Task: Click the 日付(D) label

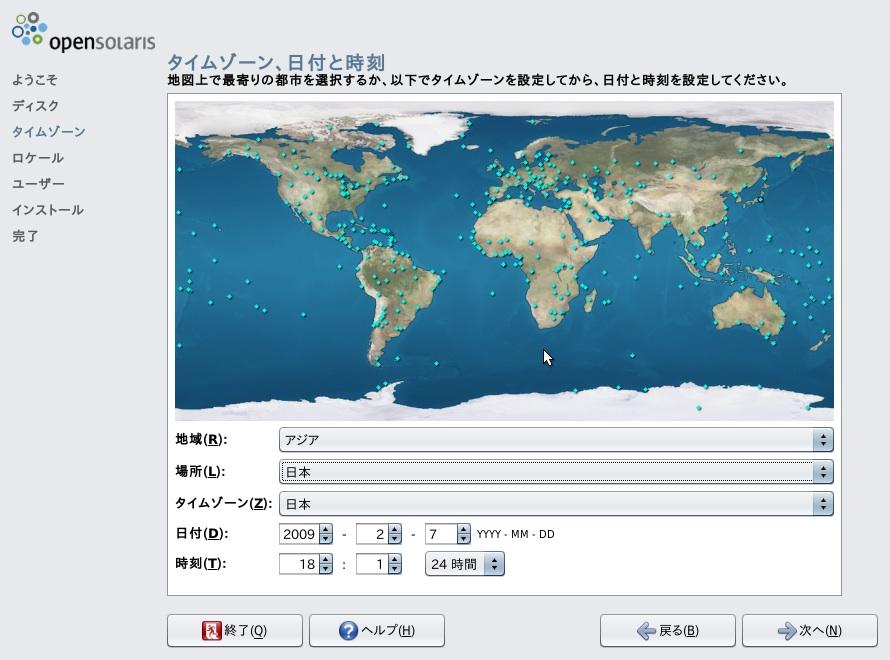Action: [201, 533]
